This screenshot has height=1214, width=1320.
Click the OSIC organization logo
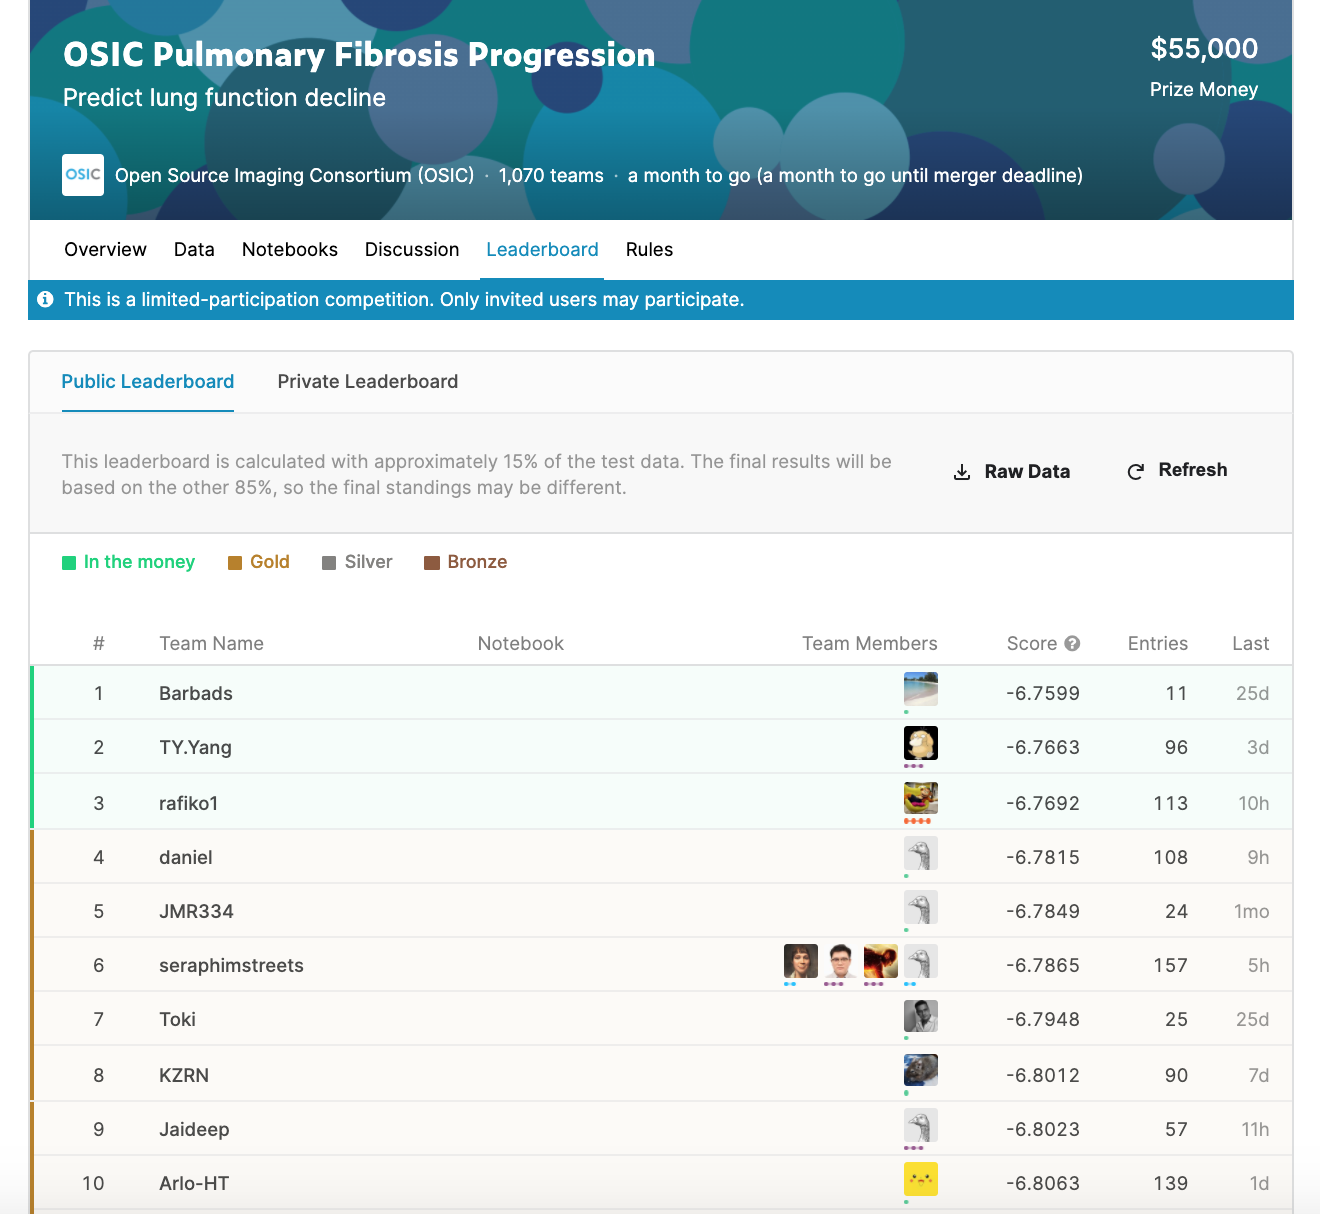click(83, 175)
